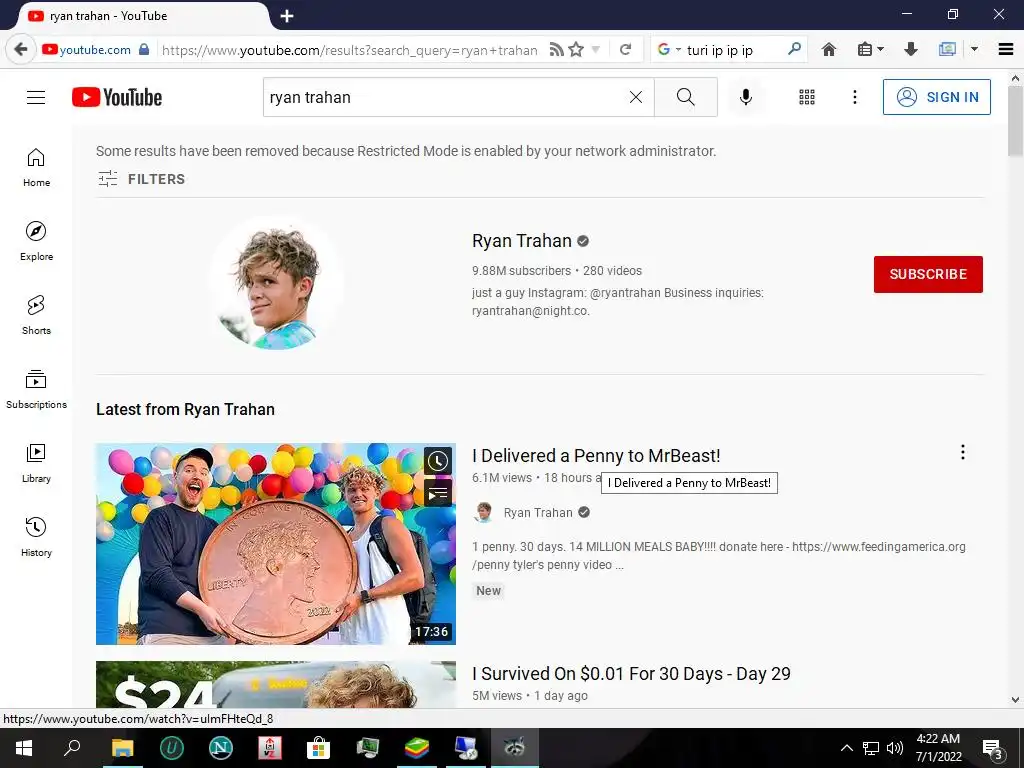
Task: Open the Google search engine dropdown
Action: [669, 50]
